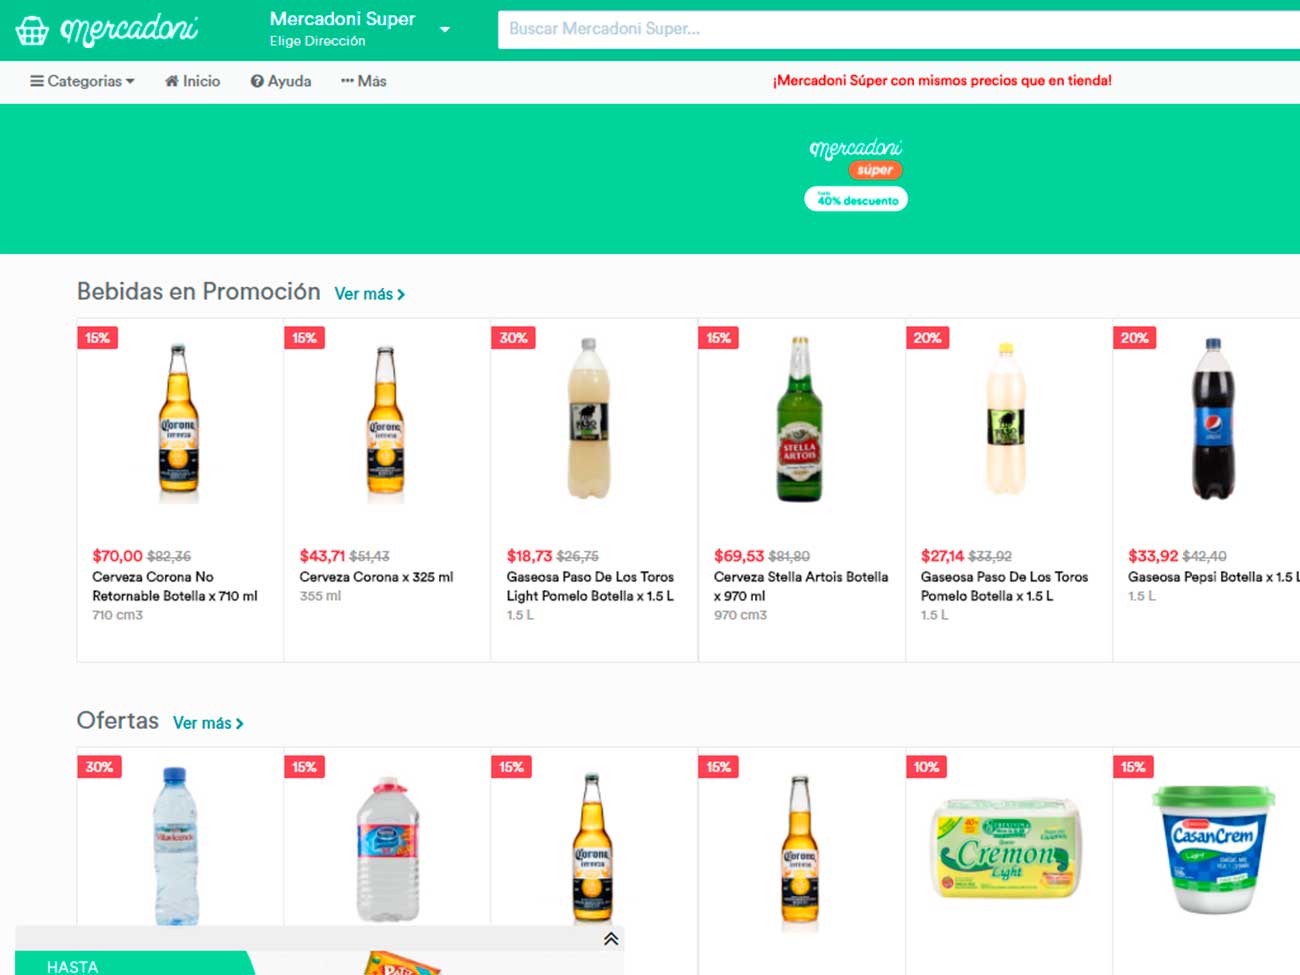Open Stella Artois bottle product image

[x=800, y=419]
